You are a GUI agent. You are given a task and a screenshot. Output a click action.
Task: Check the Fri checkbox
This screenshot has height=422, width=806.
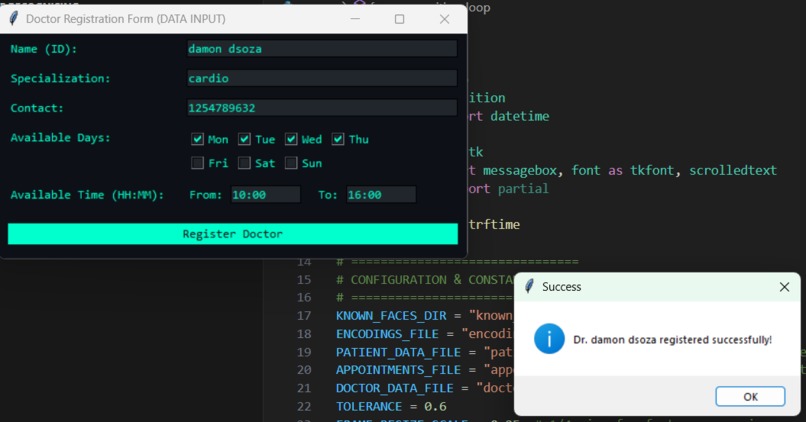(x=197, y=163)
